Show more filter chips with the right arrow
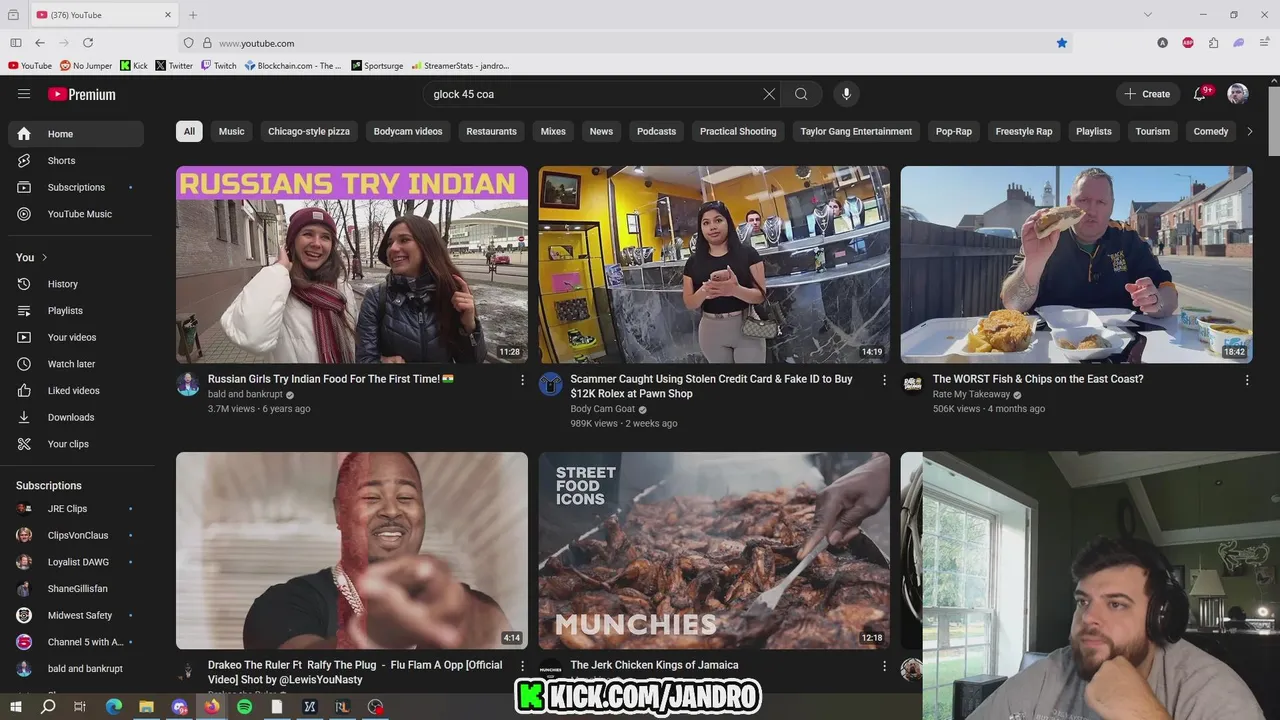1280x720 pixels. (1249, 131)
